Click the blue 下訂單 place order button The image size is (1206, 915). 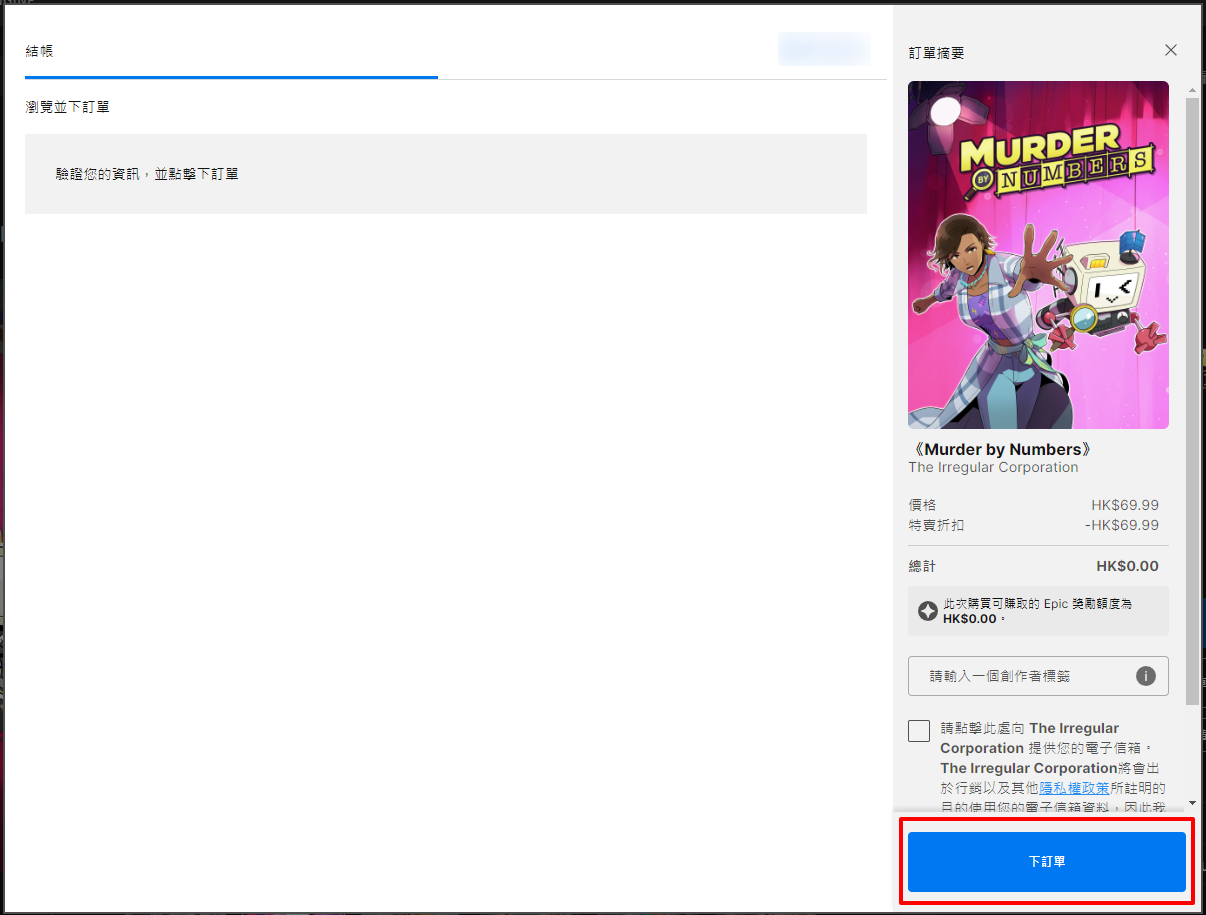[x=1046, y=862]
